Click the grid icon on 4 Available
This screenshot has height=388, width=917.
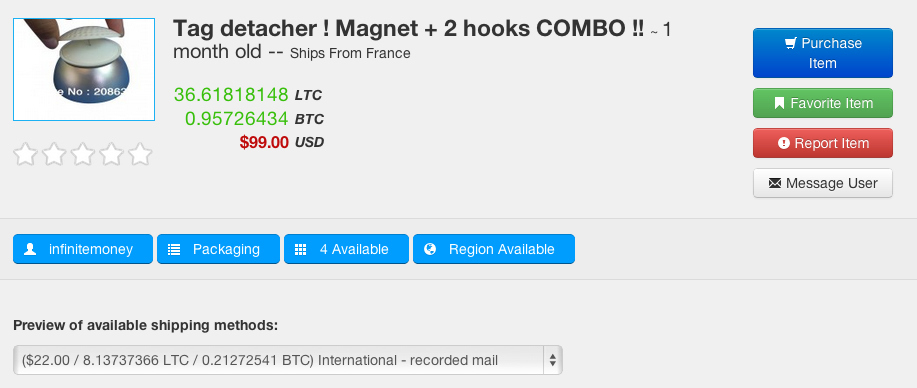click(x=301, y=249)
